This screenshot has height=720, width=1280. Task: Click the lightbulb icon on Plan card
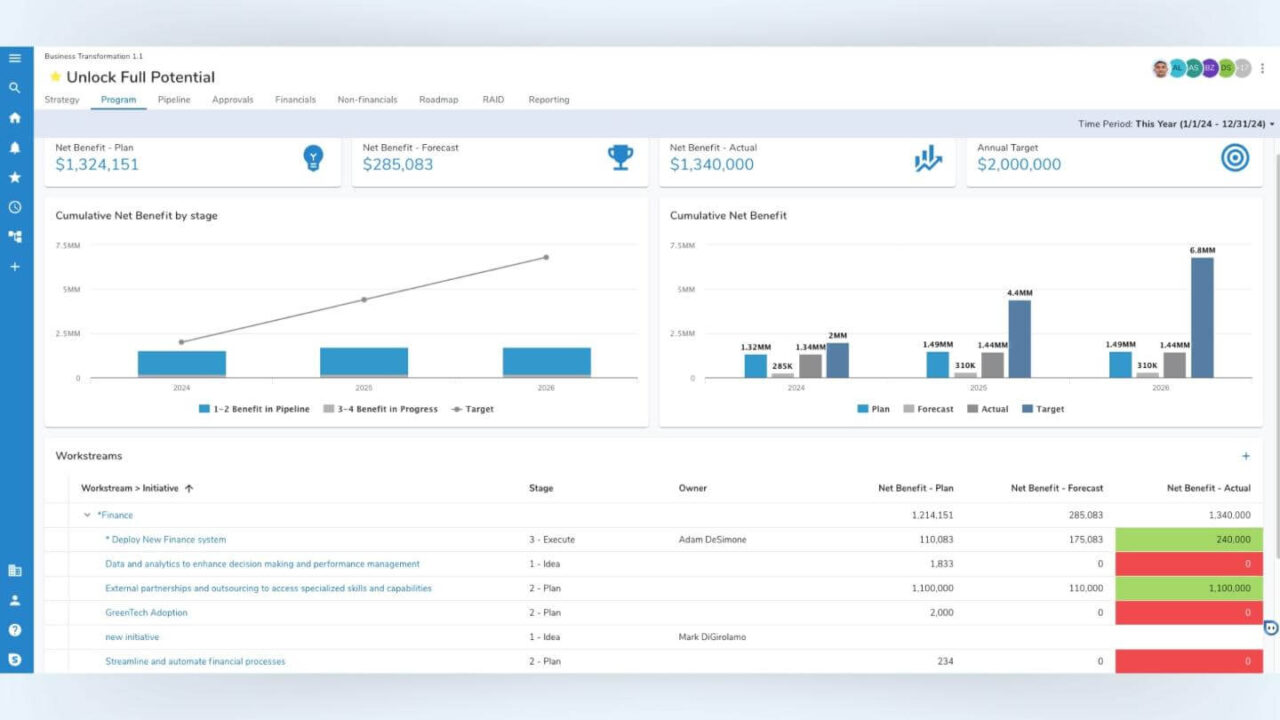[x=314, y=158]
